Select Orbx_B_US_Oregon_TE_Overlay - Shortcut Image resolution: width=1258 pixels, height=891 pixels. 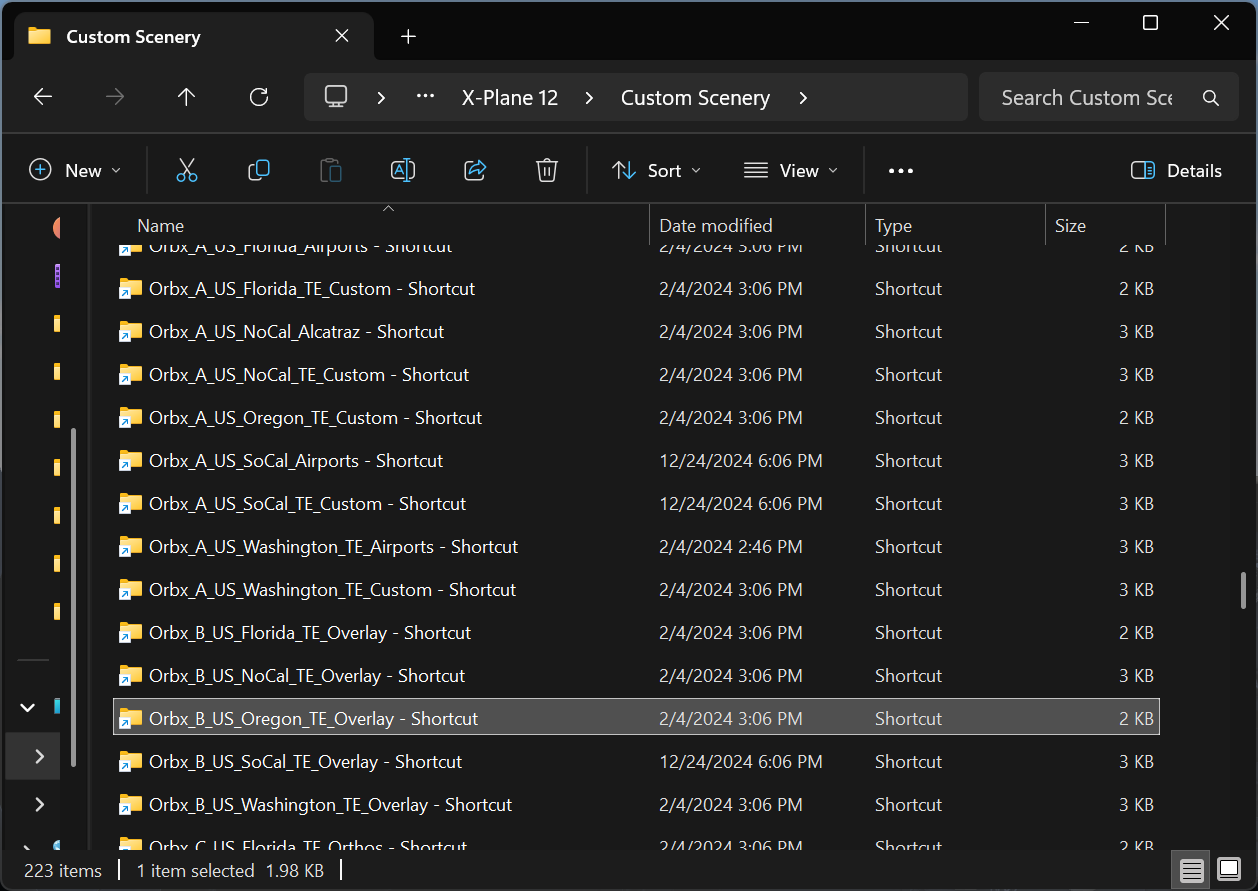pos(637,717)
